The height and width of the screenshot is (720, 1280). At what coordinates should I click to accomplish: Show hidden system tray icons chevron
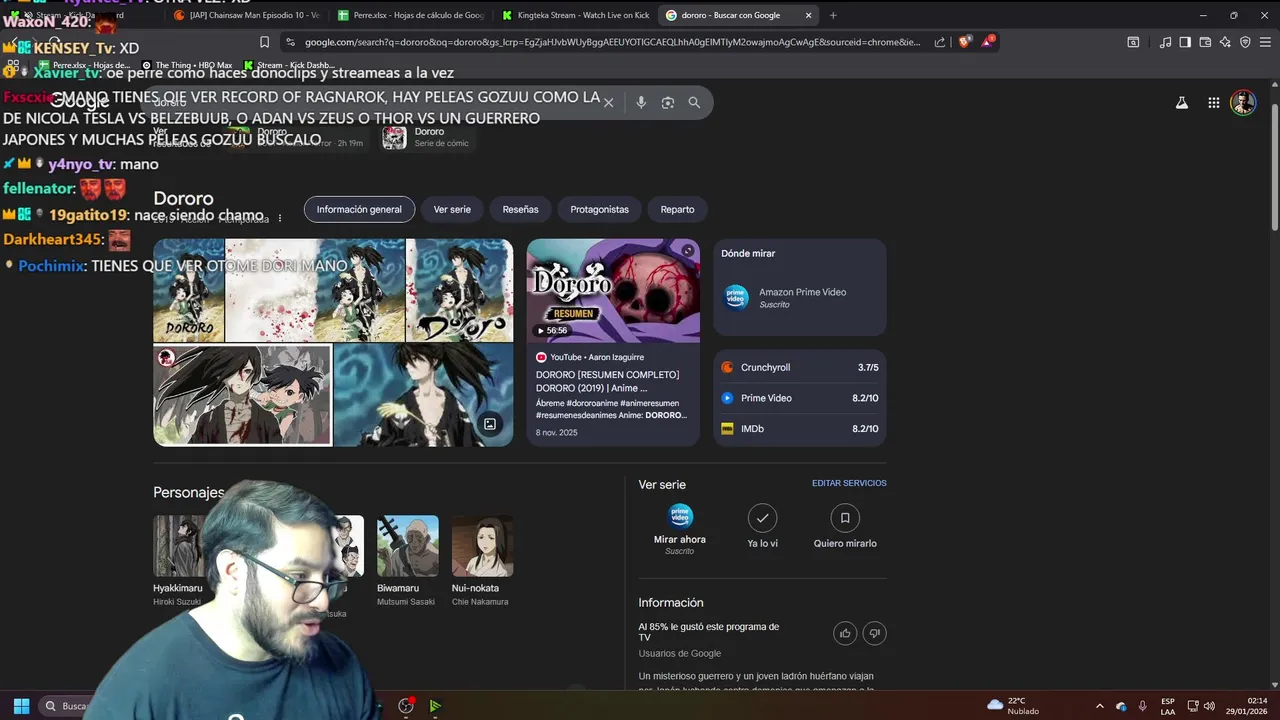point(1100,706)
